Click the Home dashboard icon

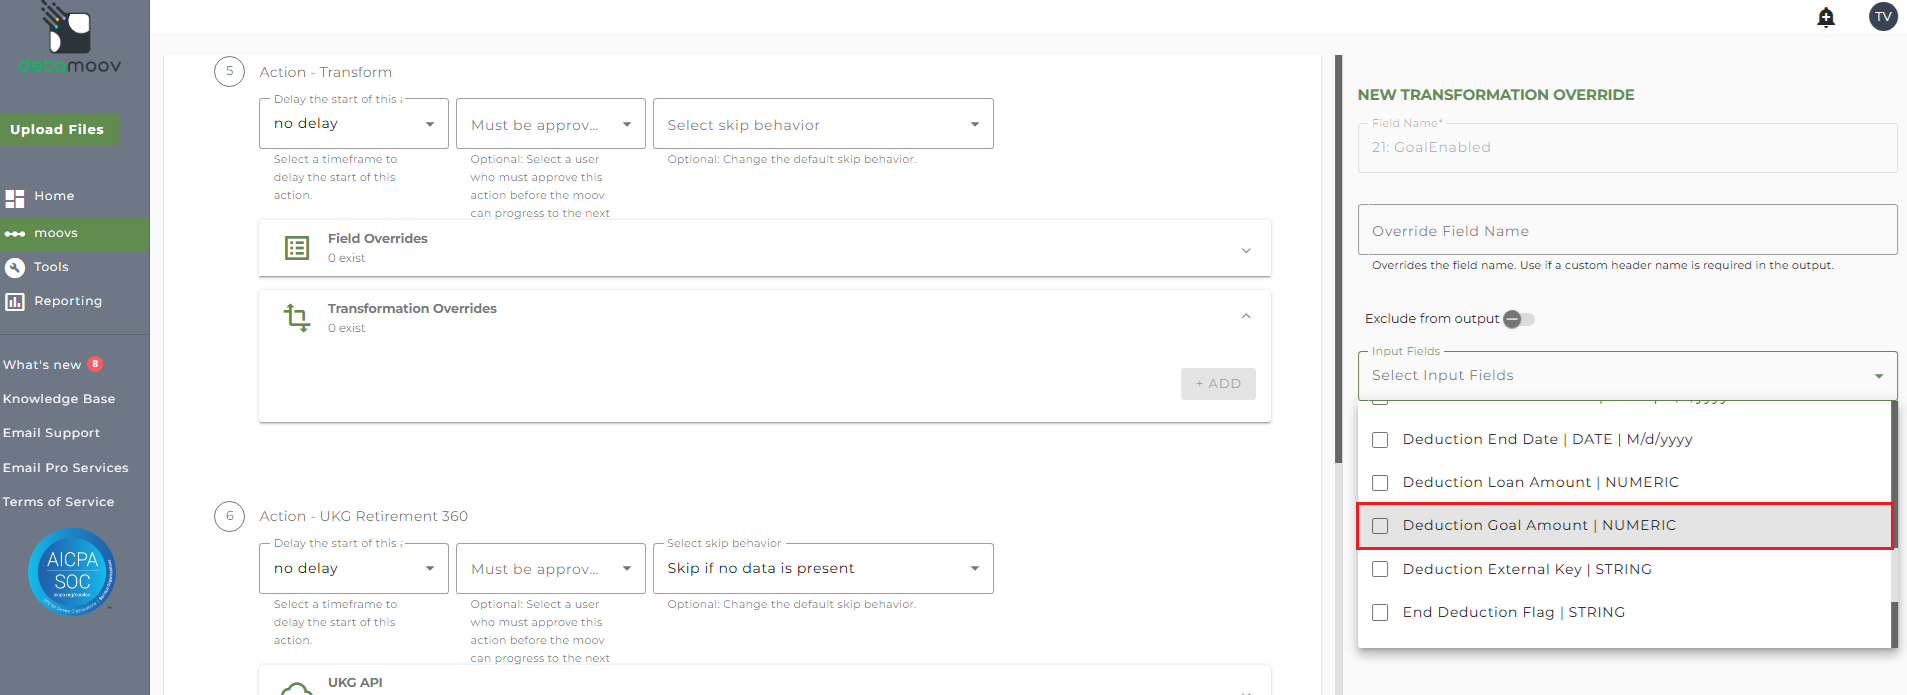click(x=15, y=197)
